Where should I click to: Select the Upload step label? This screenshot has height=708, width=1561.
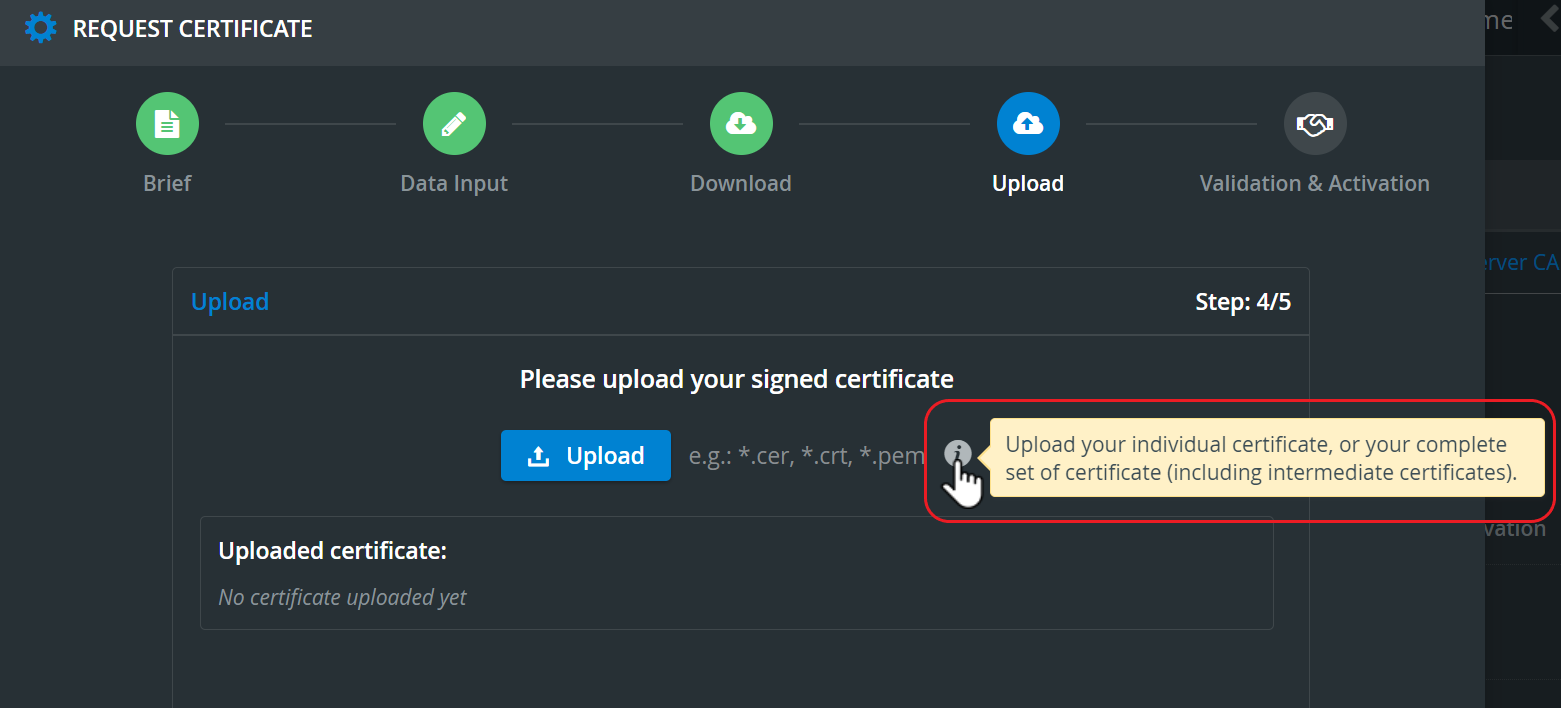1028,184
